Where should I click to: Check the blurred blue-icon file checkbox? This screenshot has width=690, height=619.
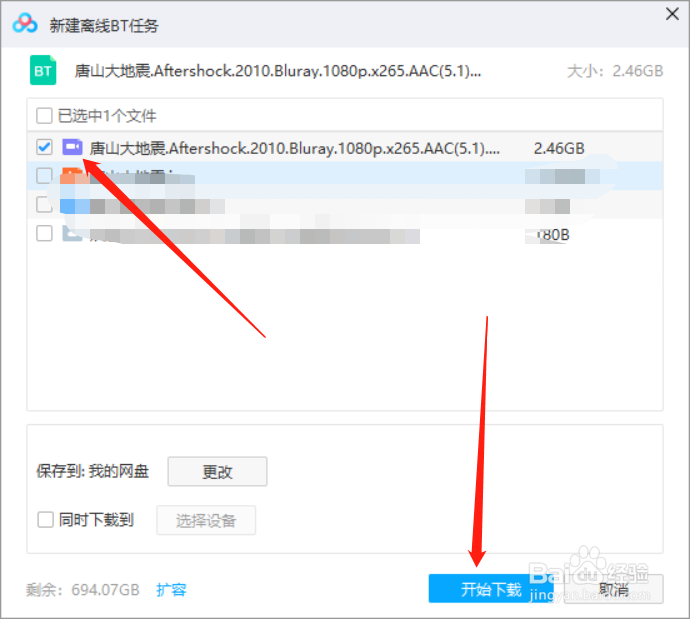[x=44, y=204]
